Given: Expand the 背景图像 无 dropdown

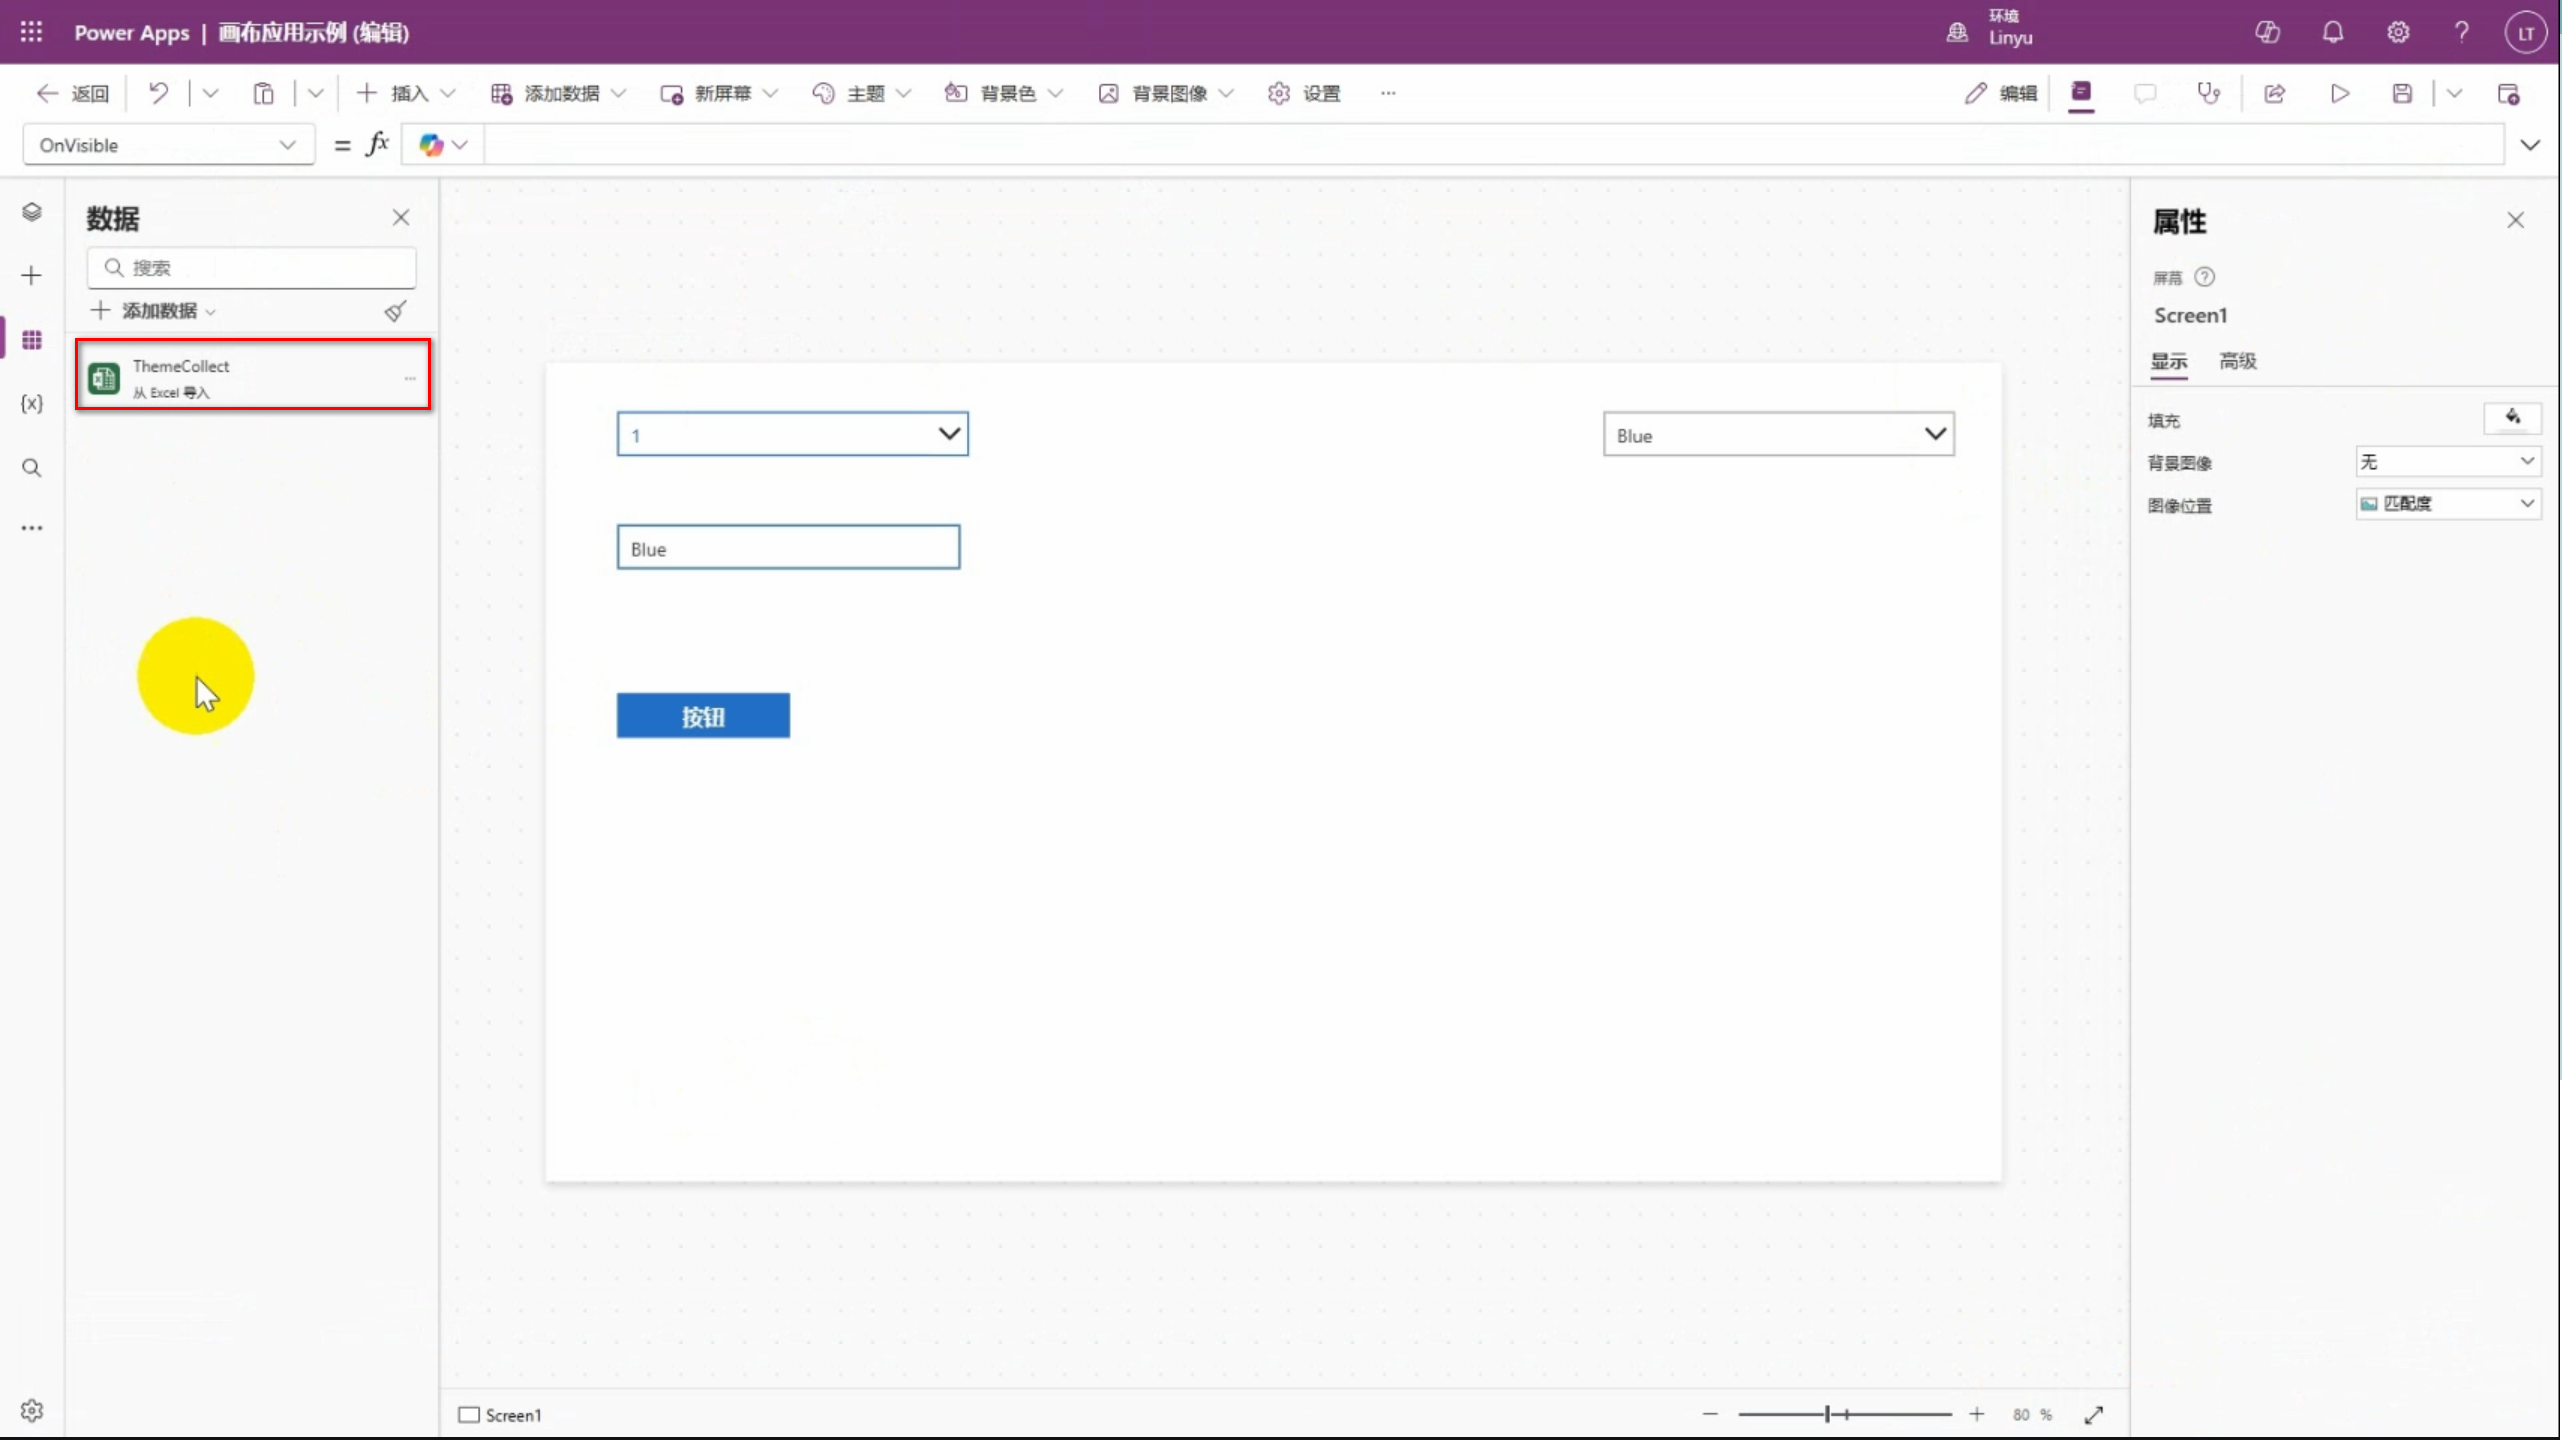Looking at the screenshot, I should [2447, 461].
